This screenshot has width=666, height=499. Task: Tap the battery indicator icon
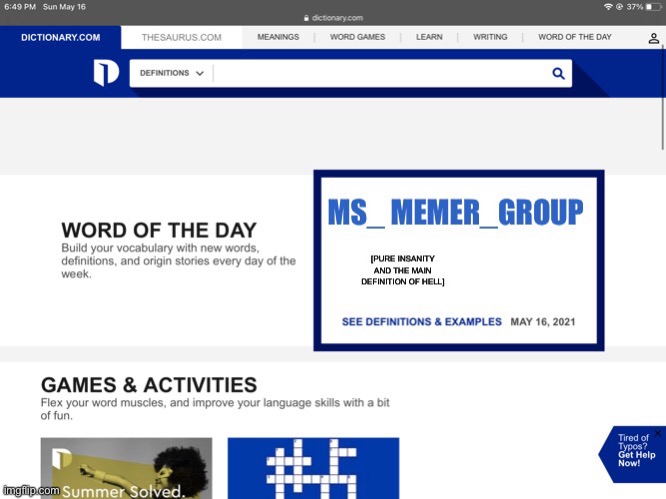point(654,7)
